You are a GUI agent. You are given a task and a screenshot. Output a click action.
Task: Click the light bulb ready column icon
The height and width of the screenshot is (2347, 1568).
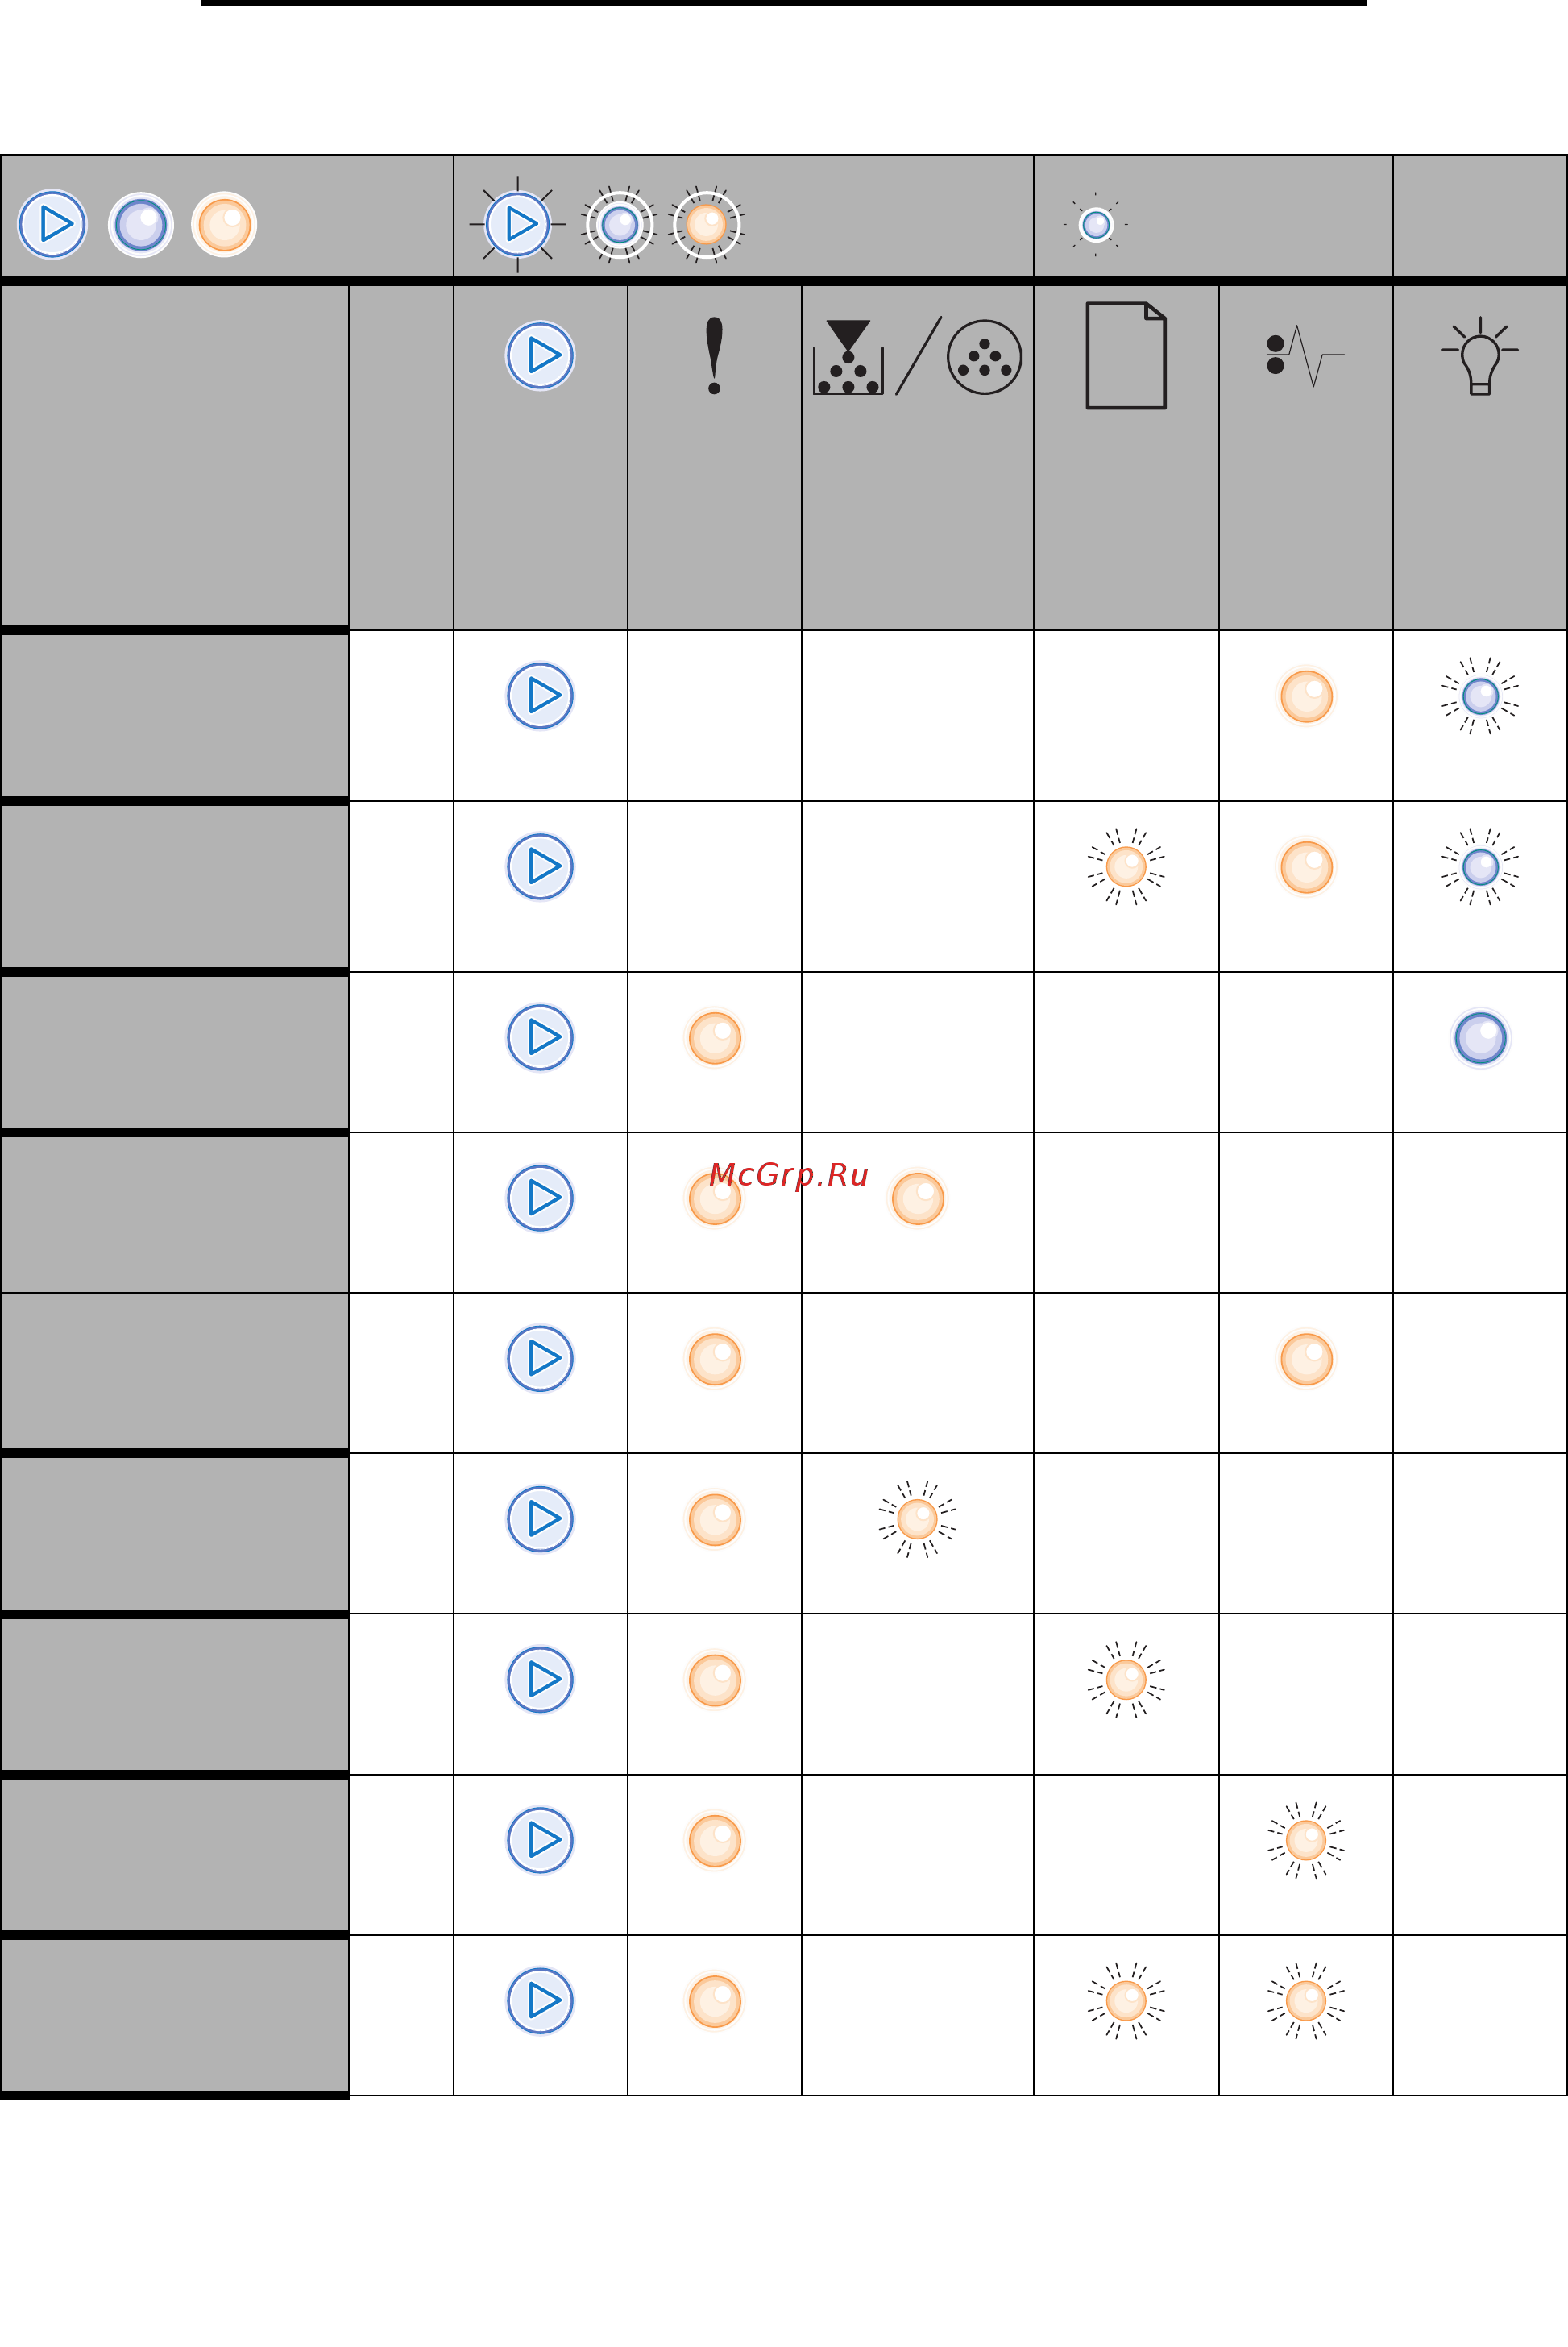(1480, 355)
